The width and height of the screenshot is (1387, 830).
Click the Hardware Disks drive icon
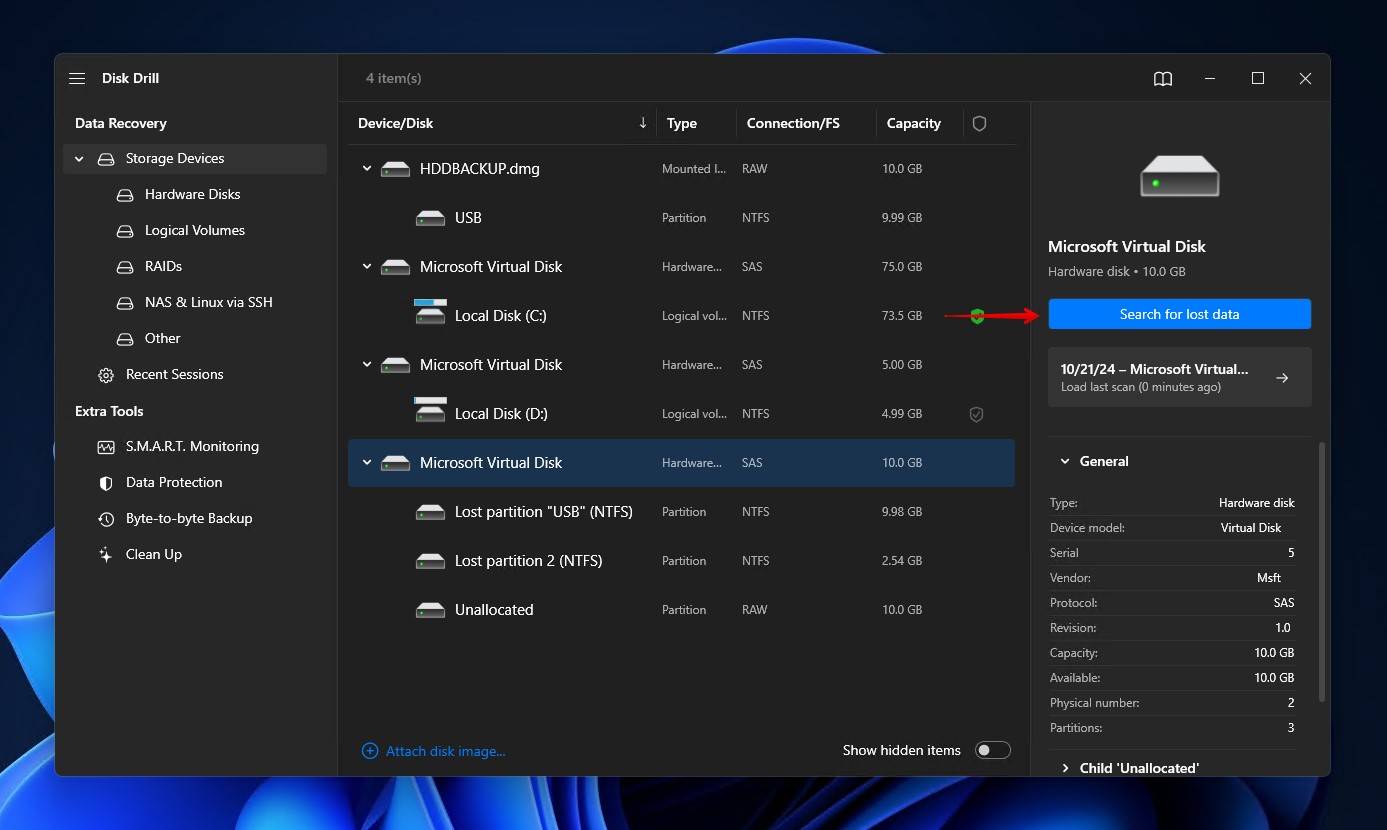[x=125, y=195]
